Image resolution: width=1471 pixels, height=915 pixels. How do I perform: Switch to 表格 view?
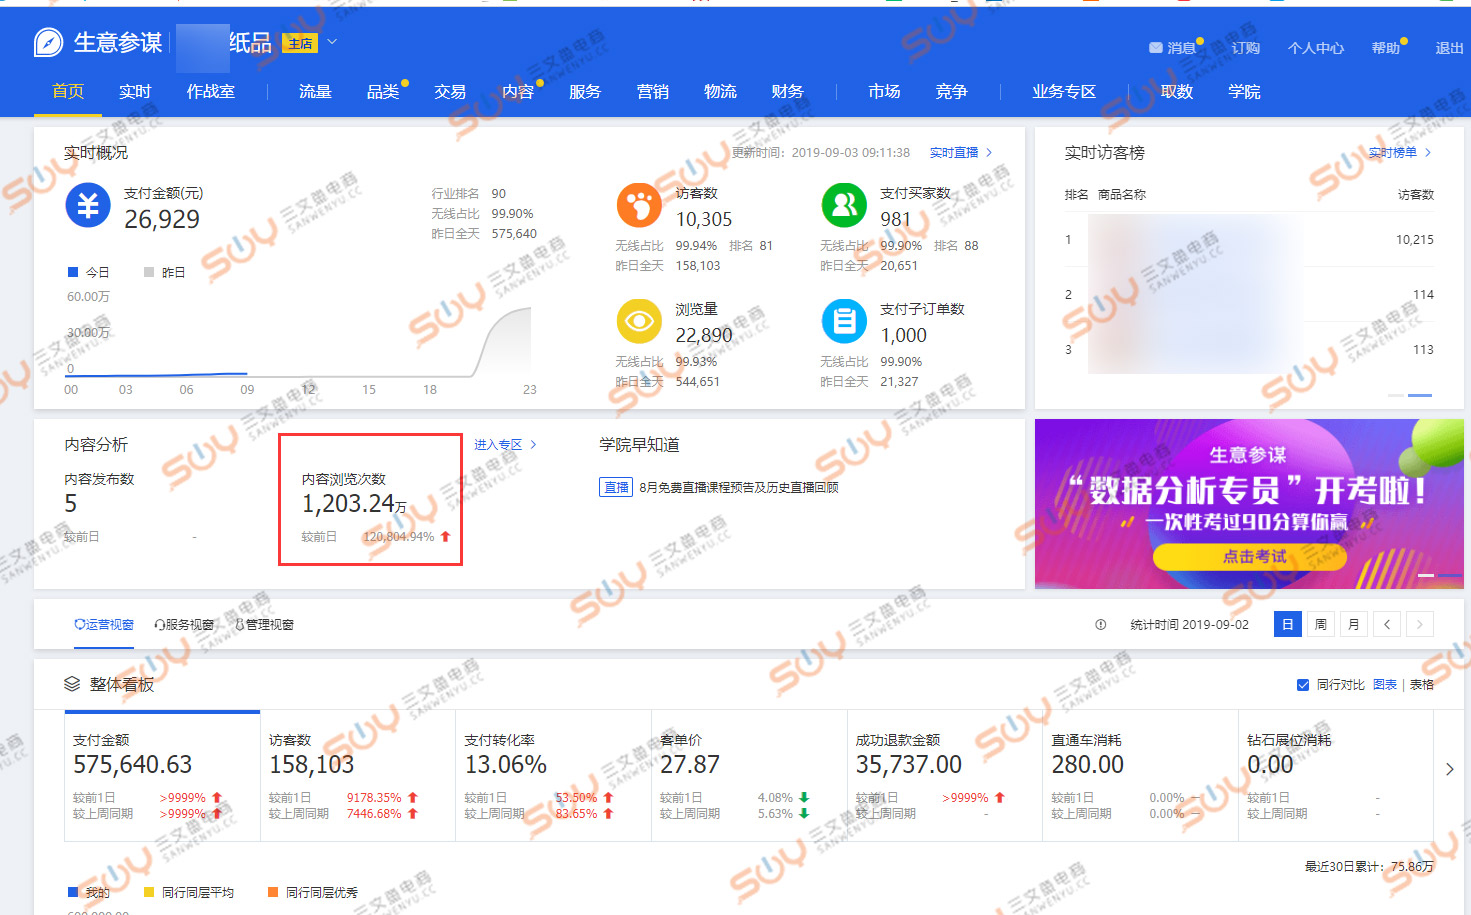click(x=1422, y=685)
